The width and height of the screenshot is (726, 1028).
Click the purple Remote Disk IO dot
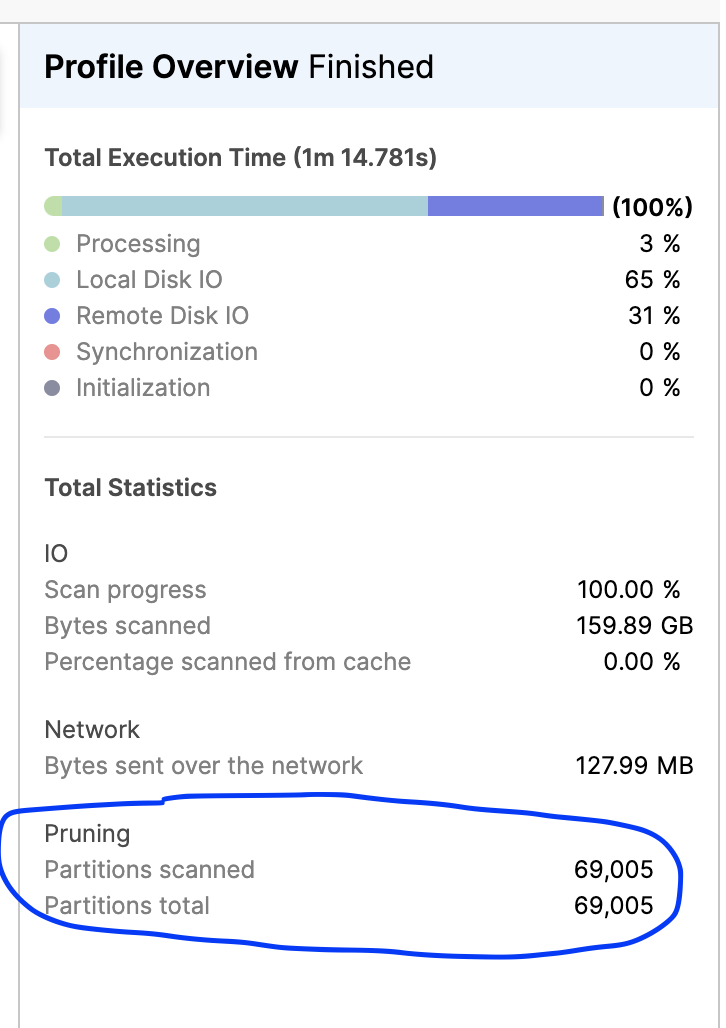pyautogui.click(x=52, y=316)
